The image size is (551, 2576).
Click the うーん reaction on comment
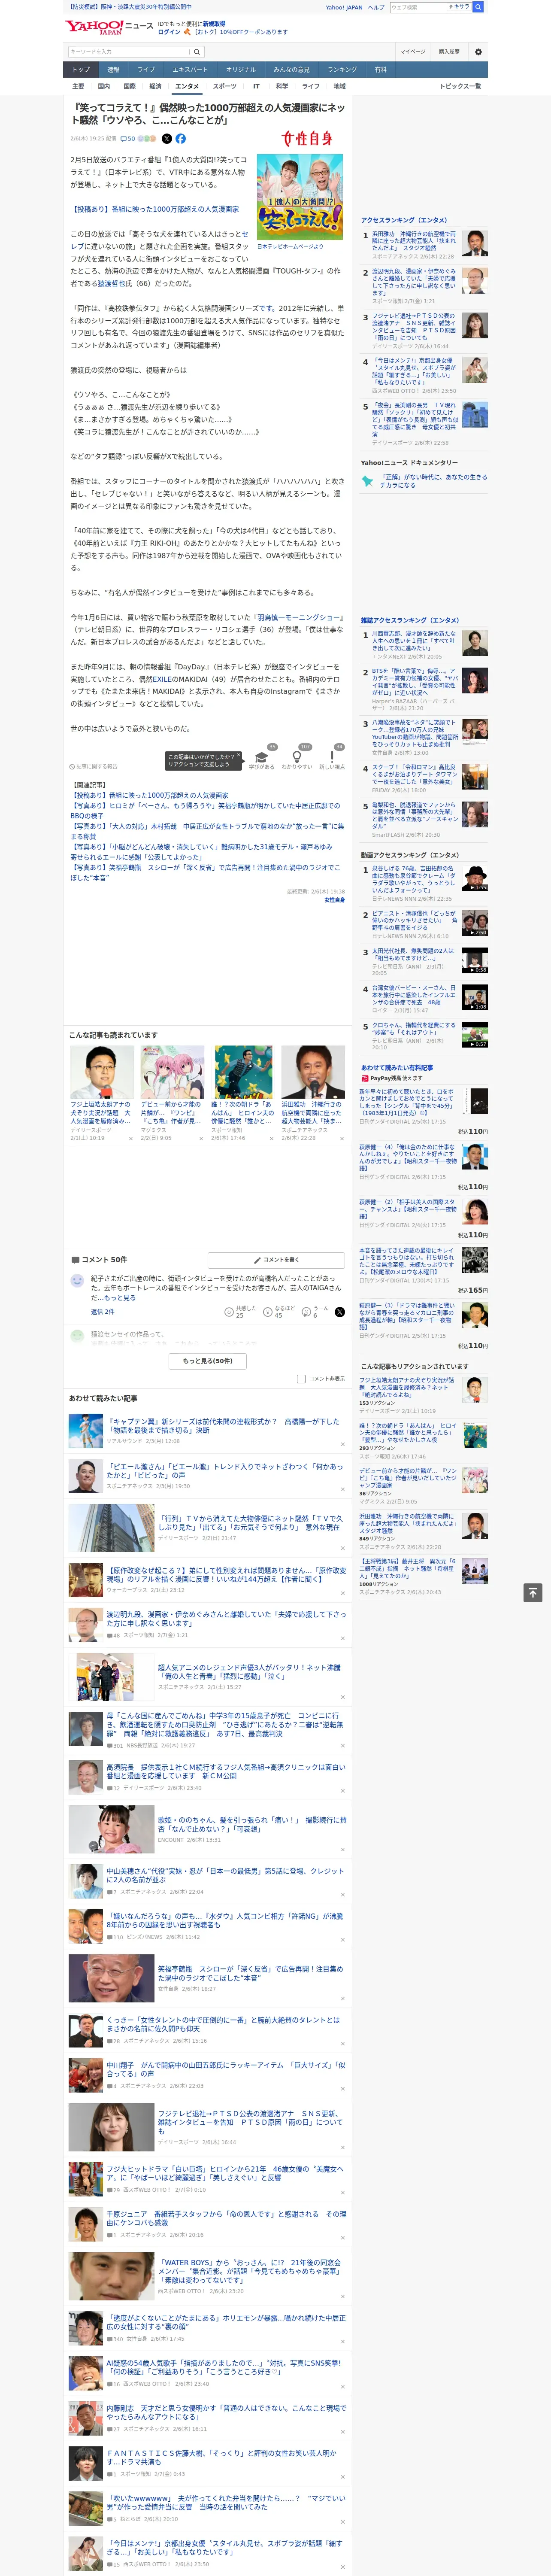(316, 1312)
